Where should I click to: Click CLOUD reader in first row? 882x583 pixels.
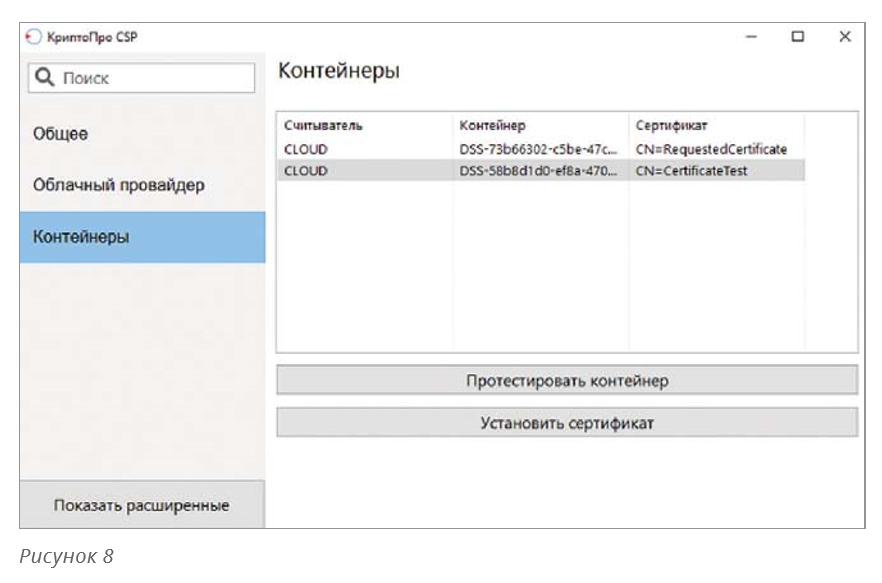306,149
